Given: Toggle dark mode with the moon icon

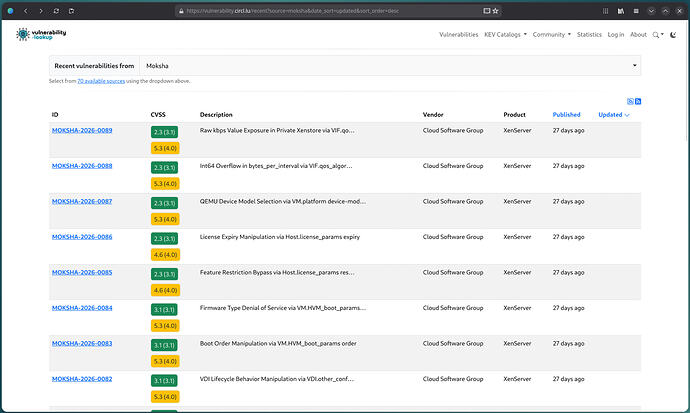Looking at the screenshot, I should tap(673, 34).
